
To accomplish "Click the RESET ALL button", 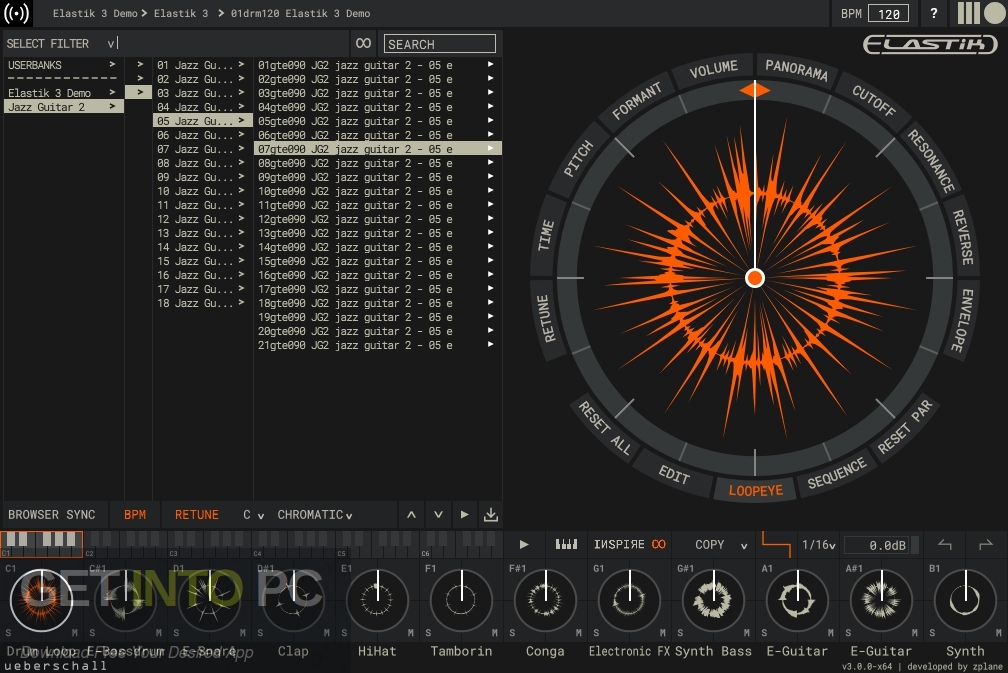I will coord(604,428).
